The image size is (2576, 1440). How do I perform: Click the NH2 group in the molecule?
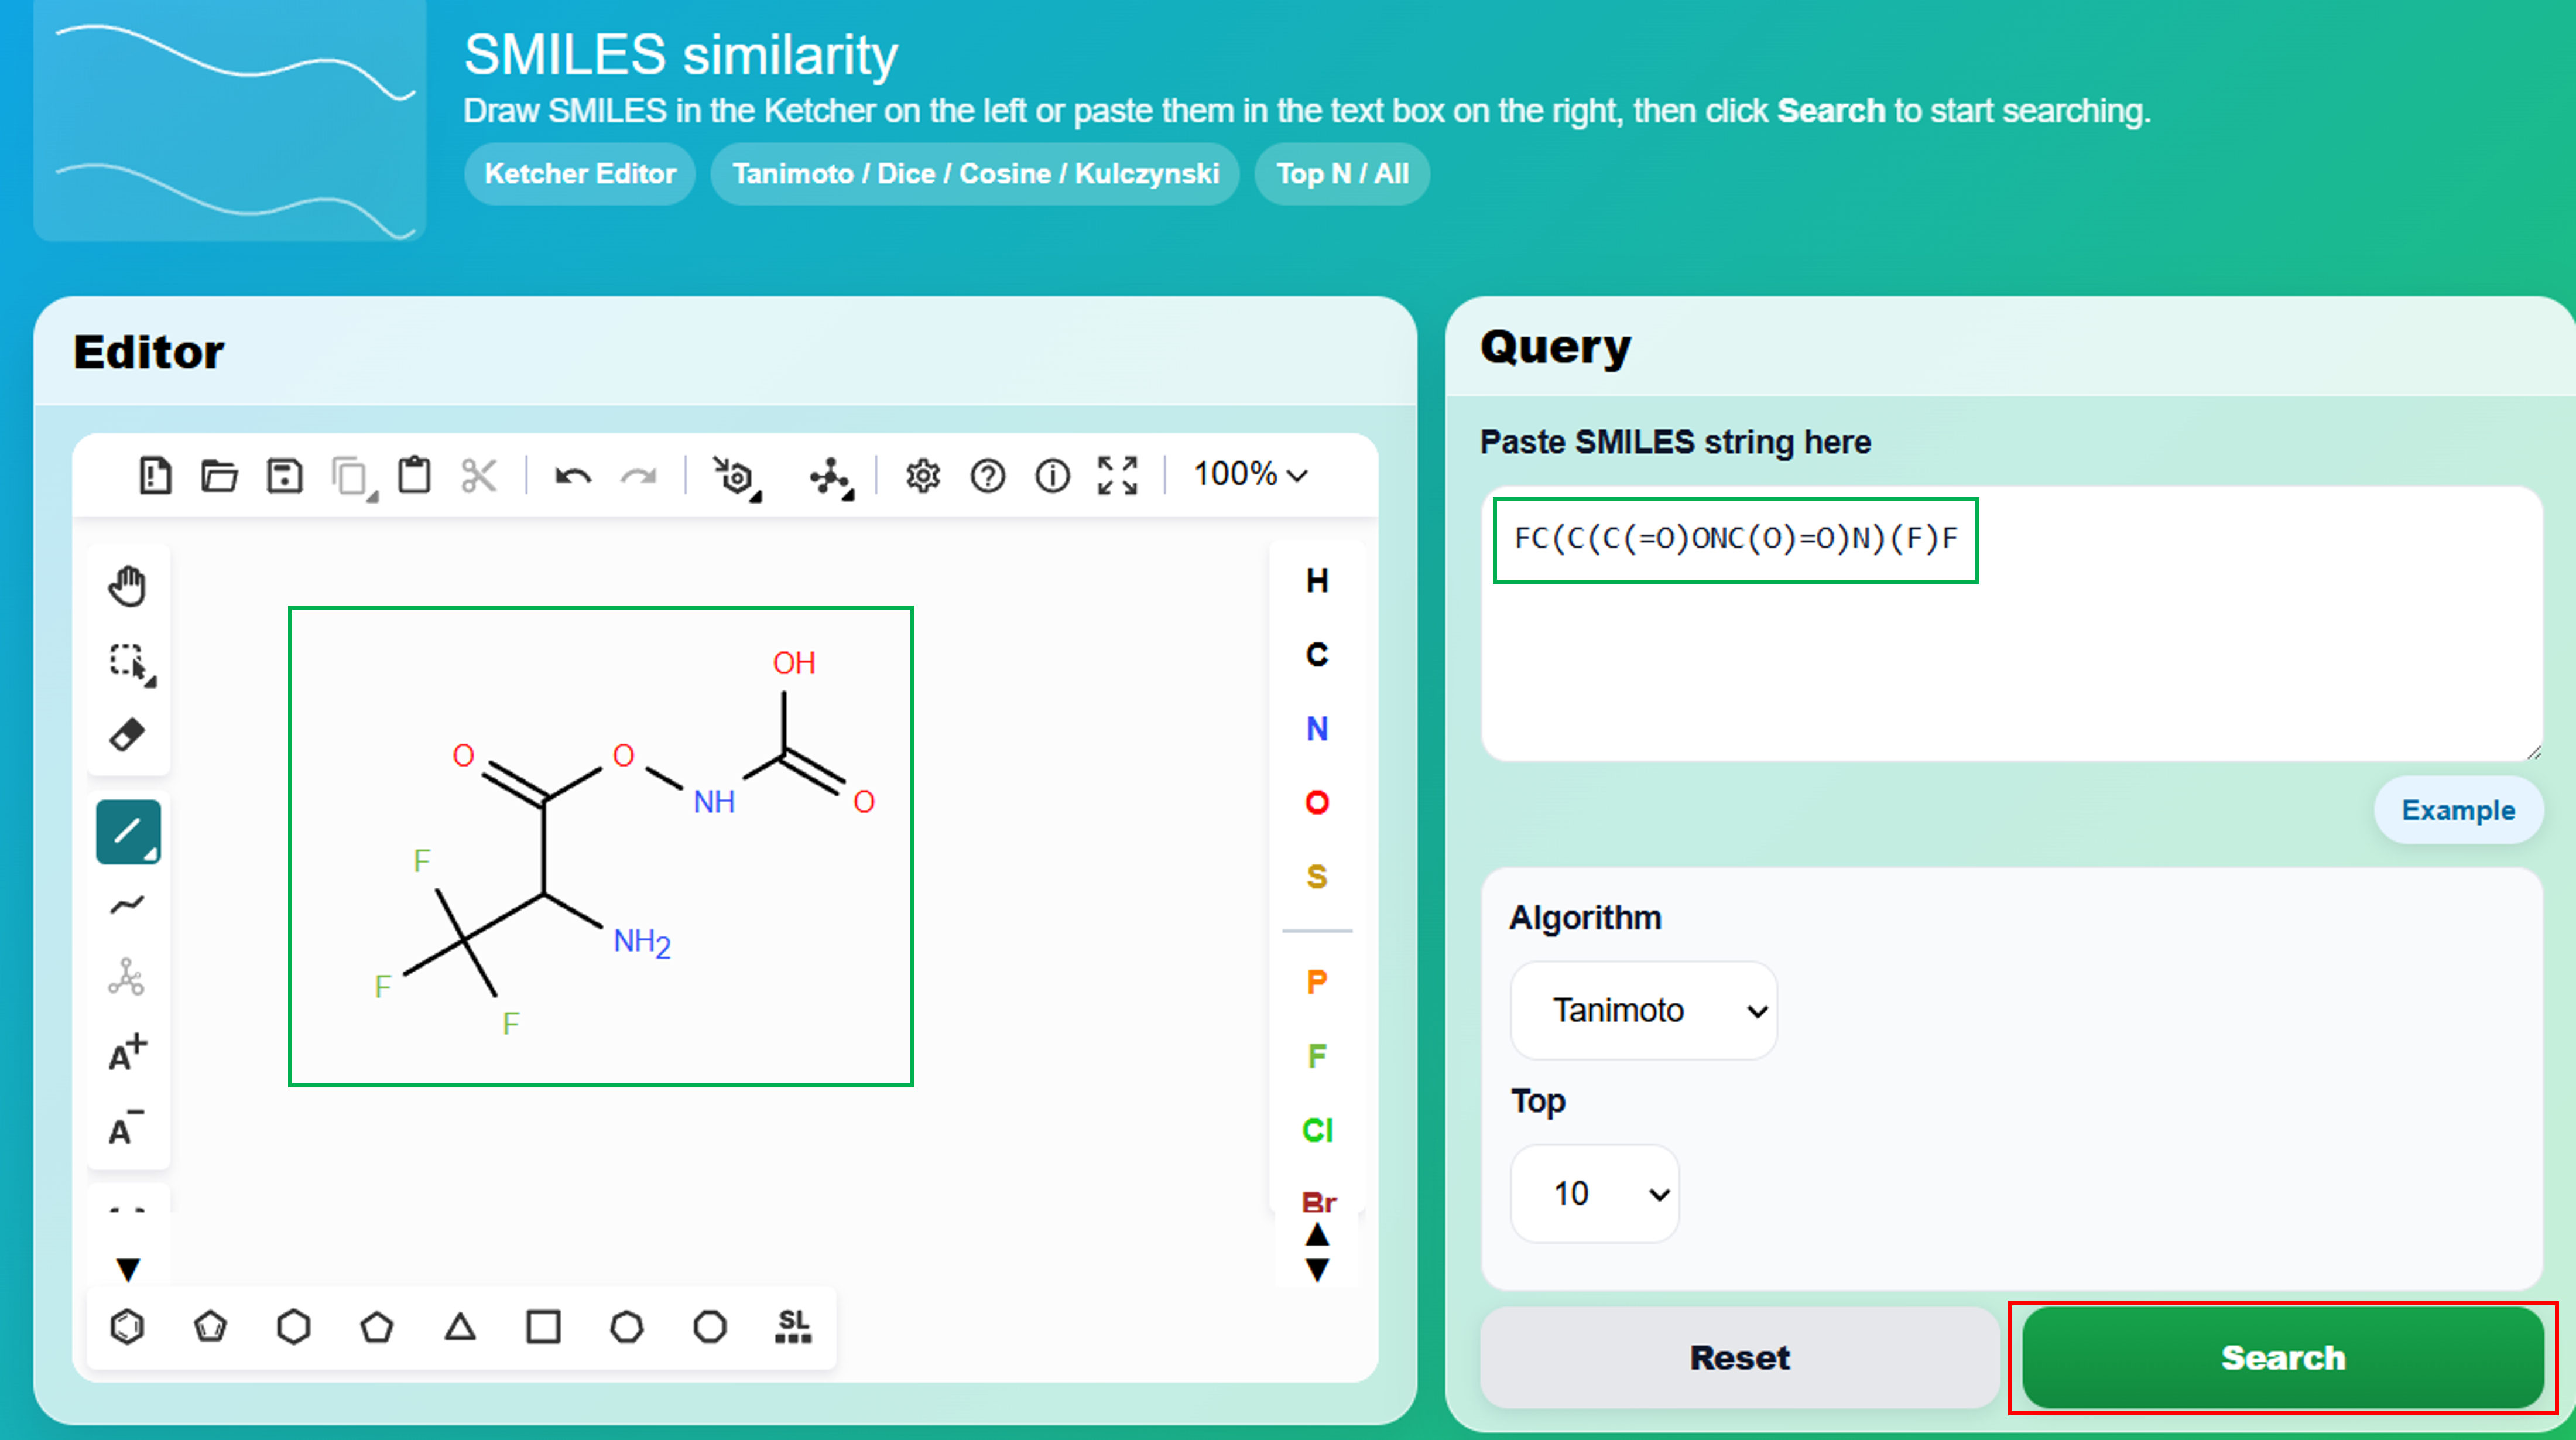tap(642, 942)
